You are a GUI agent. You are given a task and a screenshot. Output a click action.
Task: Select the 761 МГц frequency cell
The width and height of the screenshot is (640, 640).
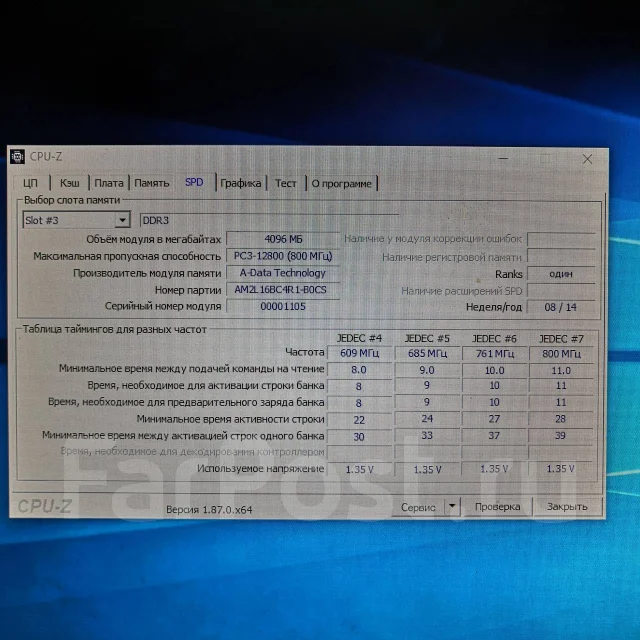[x=495, y=353]
